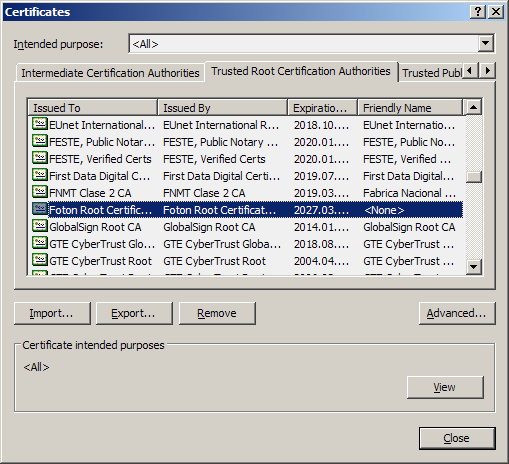Click Fabrica Nacional friendly name cell
Image resolution: width=509 pixels, height=464 pixels.
(x=409, y=193)
